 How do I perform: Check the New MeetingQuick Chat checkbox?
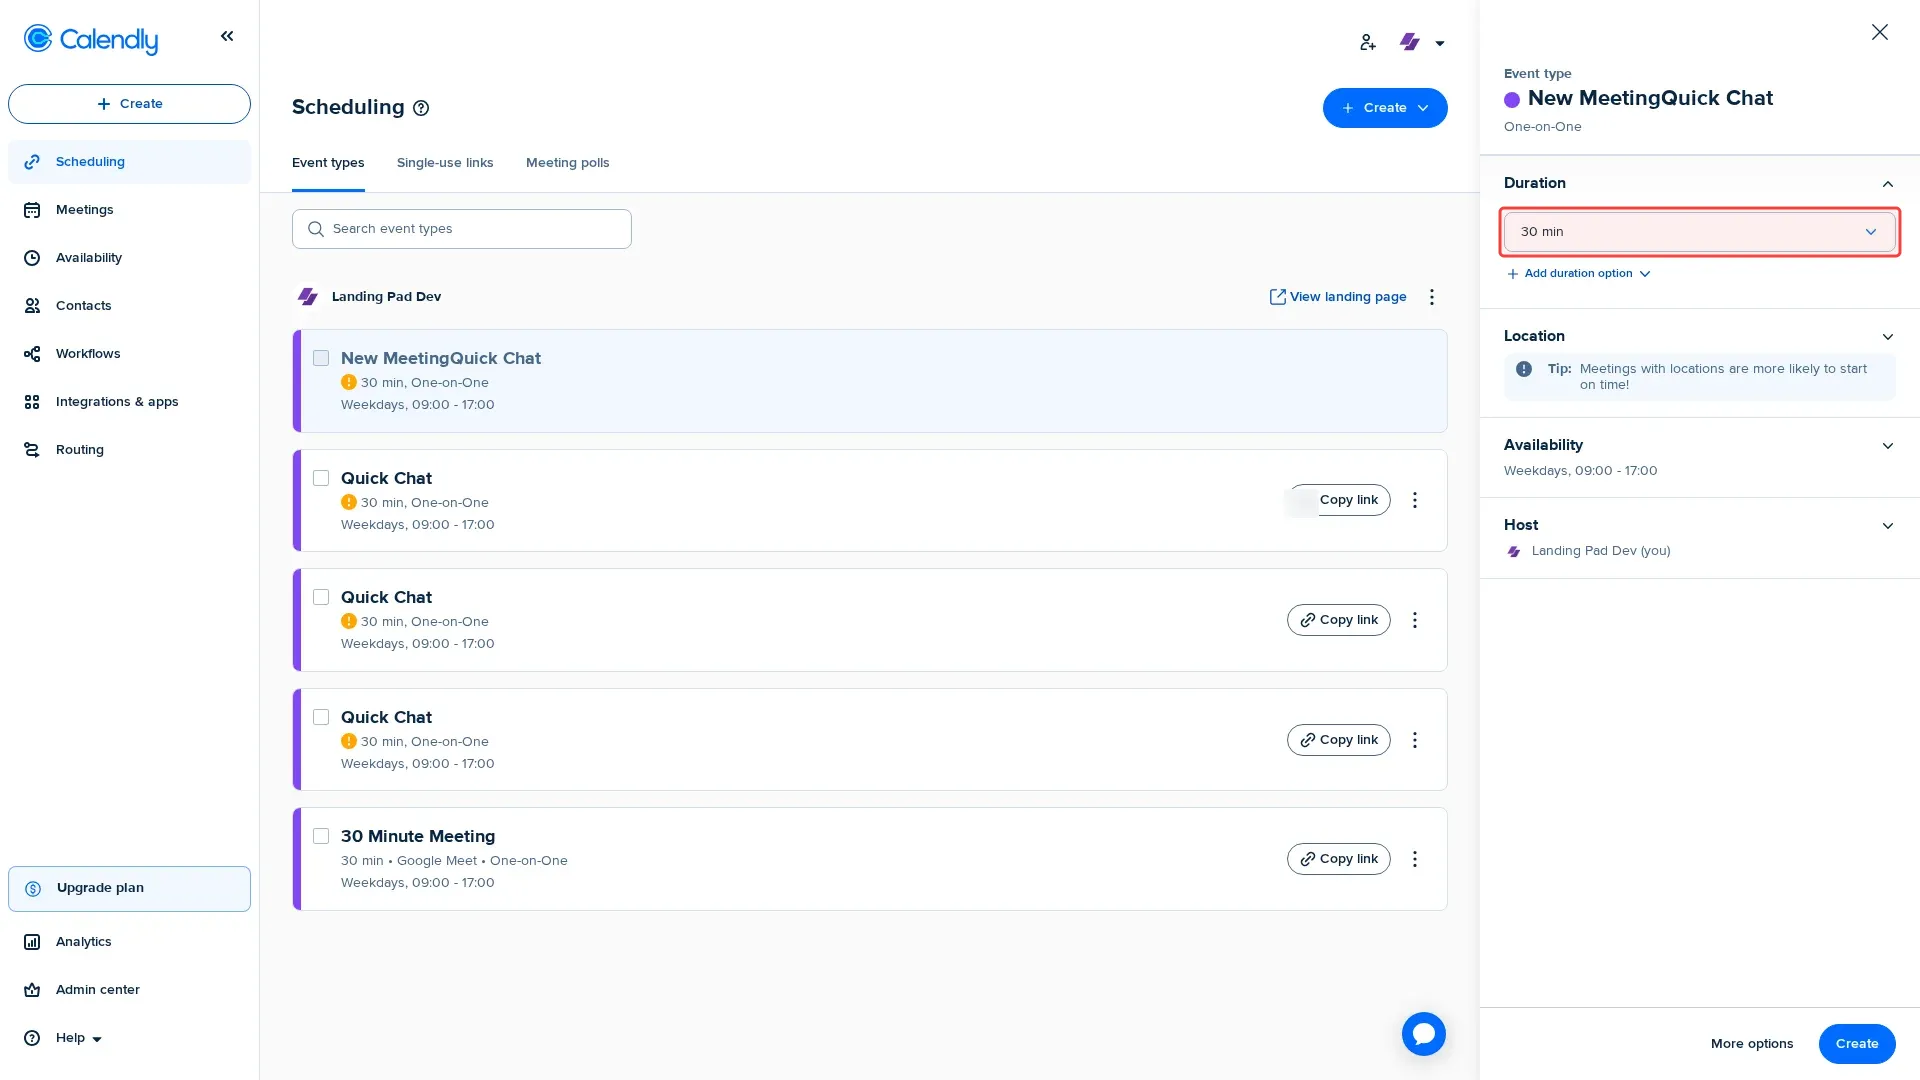321,357
